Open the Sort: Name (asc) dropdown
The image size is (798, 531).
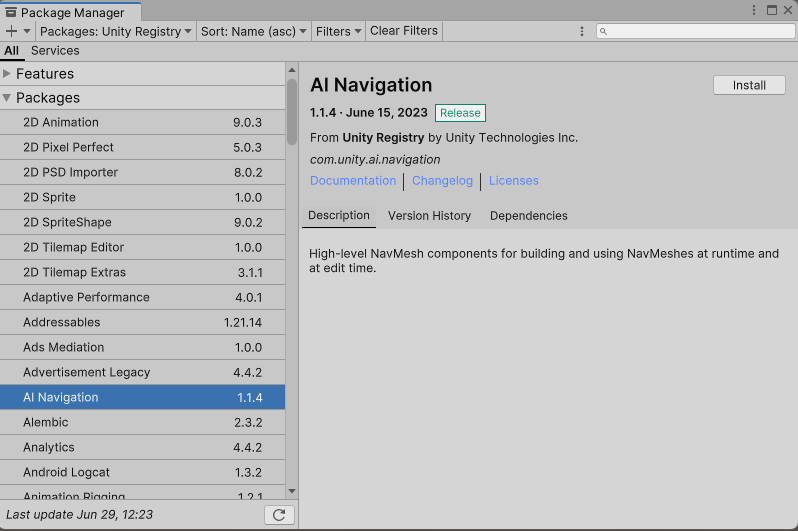(x=253, y=31)
